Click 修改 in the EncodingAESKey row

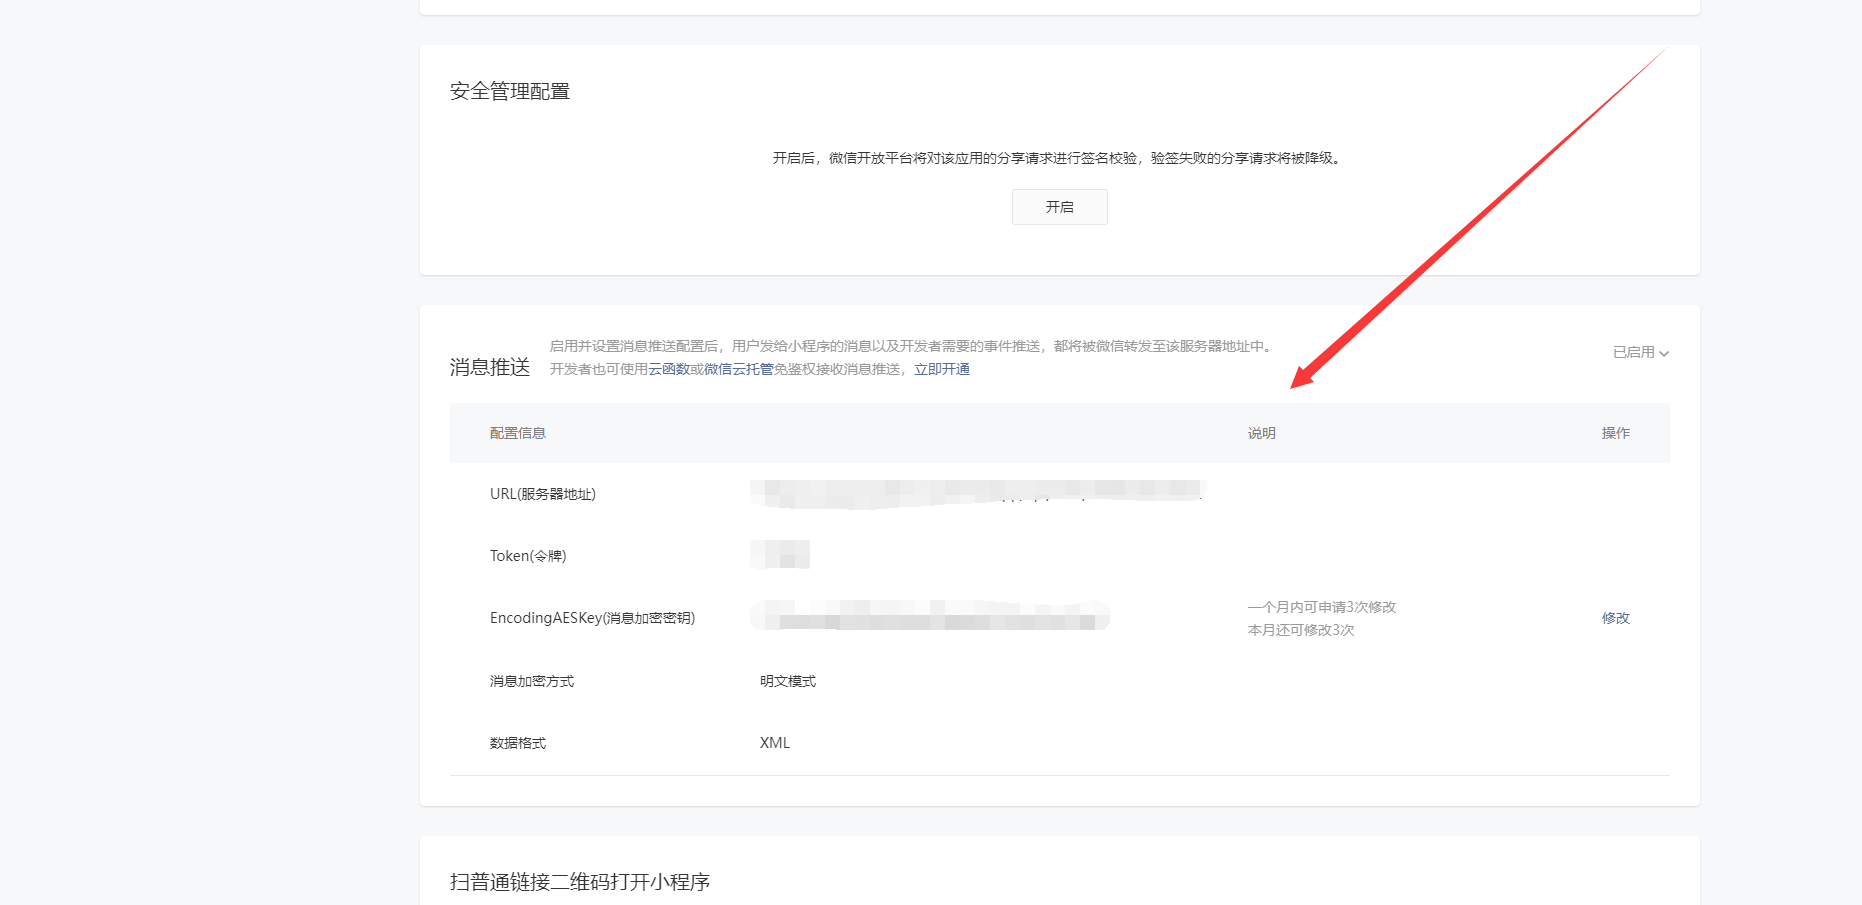click(x=1615, y=618)
